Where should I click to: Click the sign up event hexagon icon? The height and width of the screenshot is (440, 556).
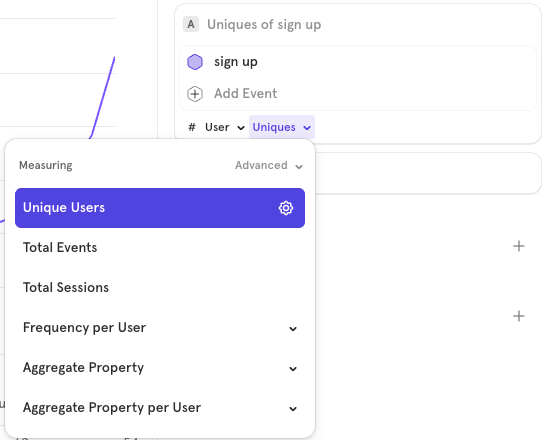(195, 62)
